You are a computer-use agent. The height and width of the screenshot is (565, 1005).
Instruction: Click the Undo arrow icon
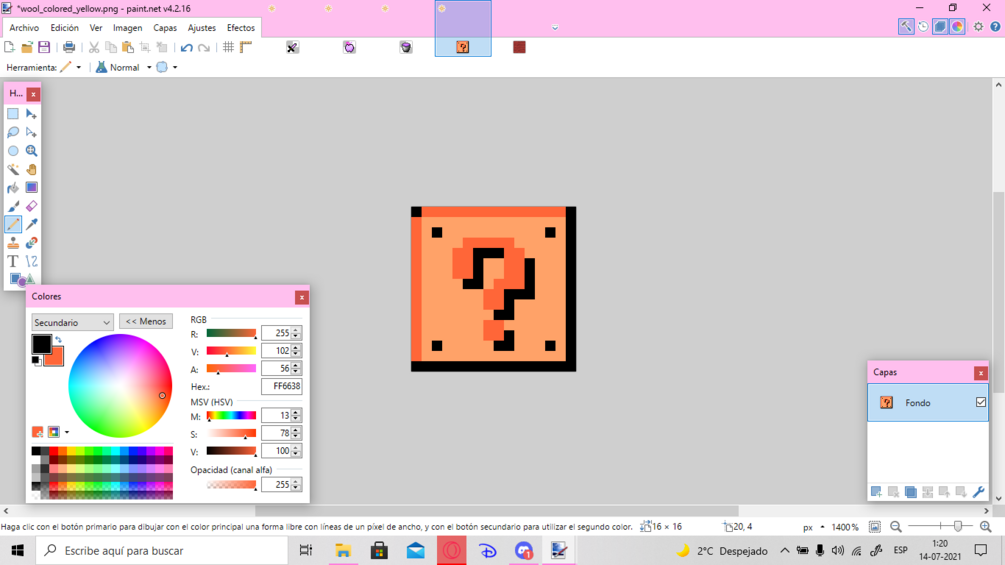[187, 47]
